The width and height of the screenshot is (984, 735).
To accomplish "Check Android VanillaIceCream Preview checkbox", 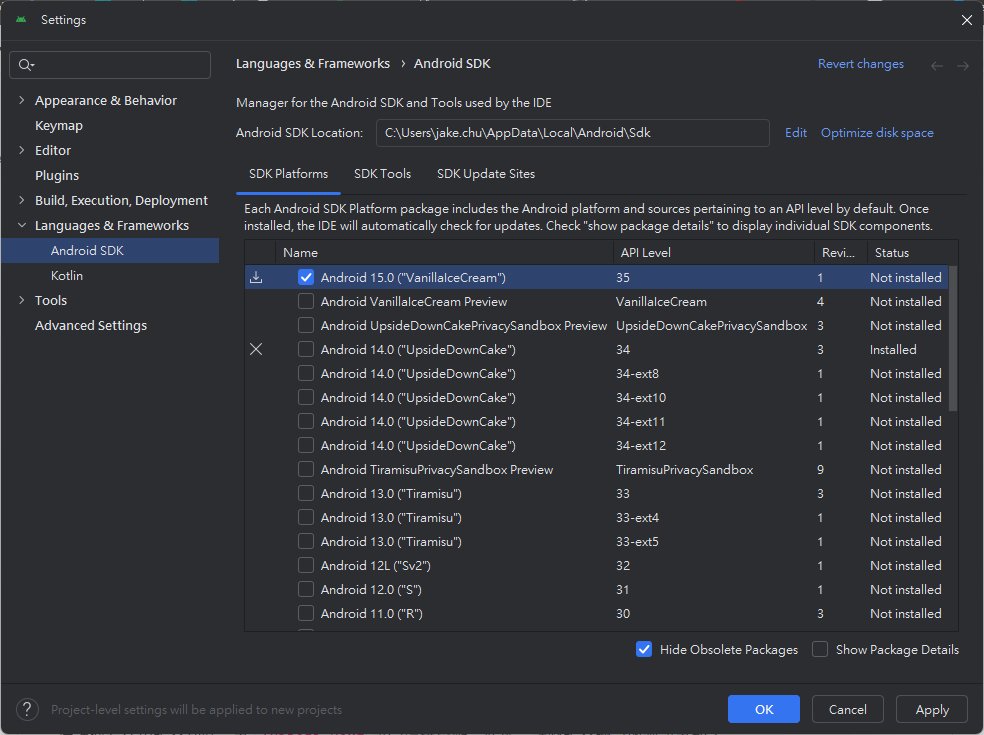I will 306,301.
